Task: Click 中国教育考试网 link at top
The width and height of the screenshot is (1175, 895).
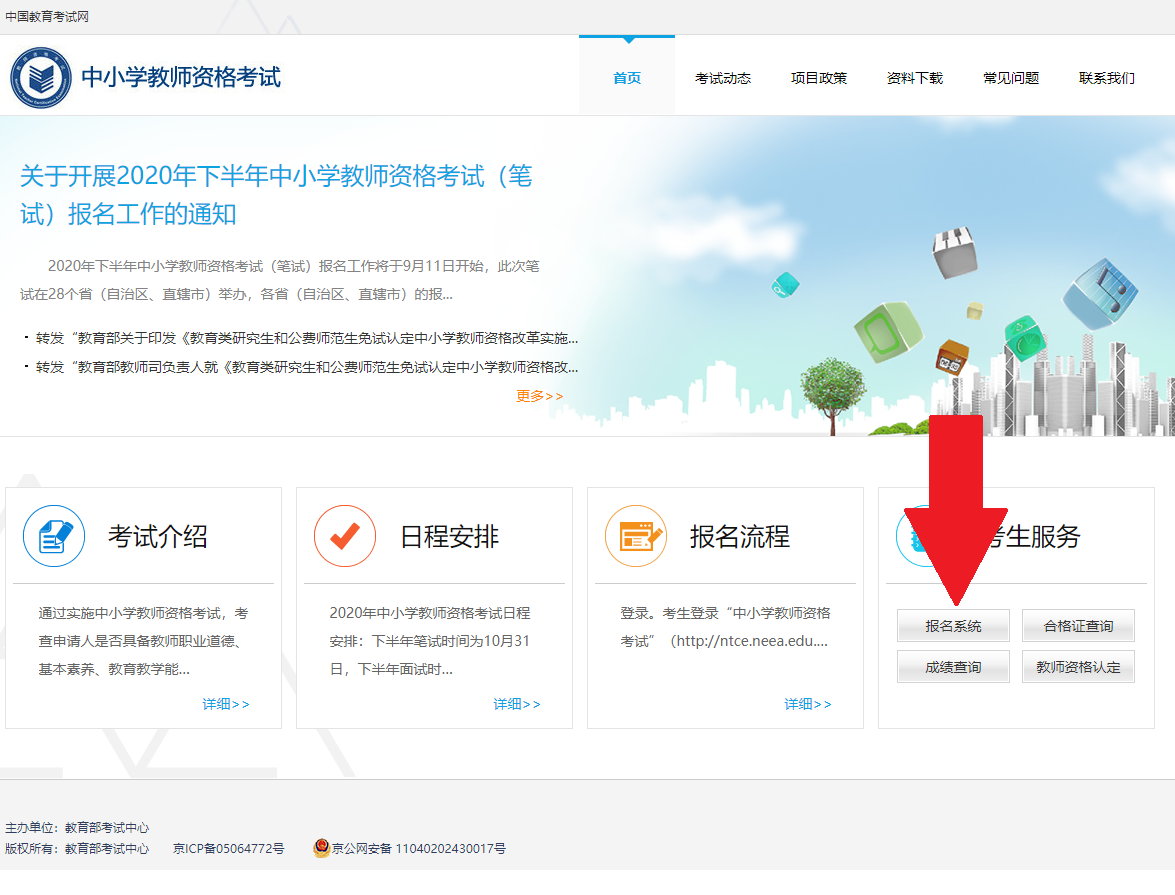Action: click(47, 17)
